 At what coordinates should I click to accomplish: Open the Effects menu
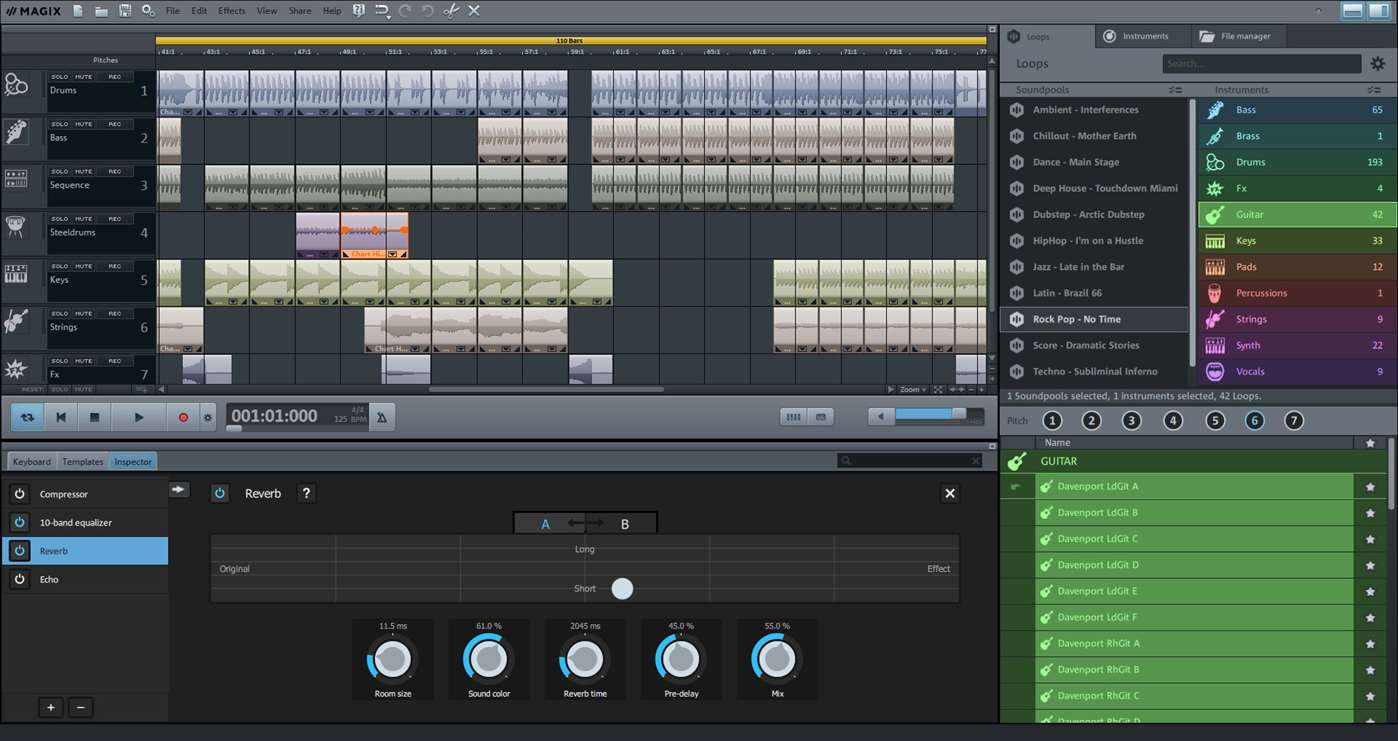pyautogui.click(x=231, y=10)
